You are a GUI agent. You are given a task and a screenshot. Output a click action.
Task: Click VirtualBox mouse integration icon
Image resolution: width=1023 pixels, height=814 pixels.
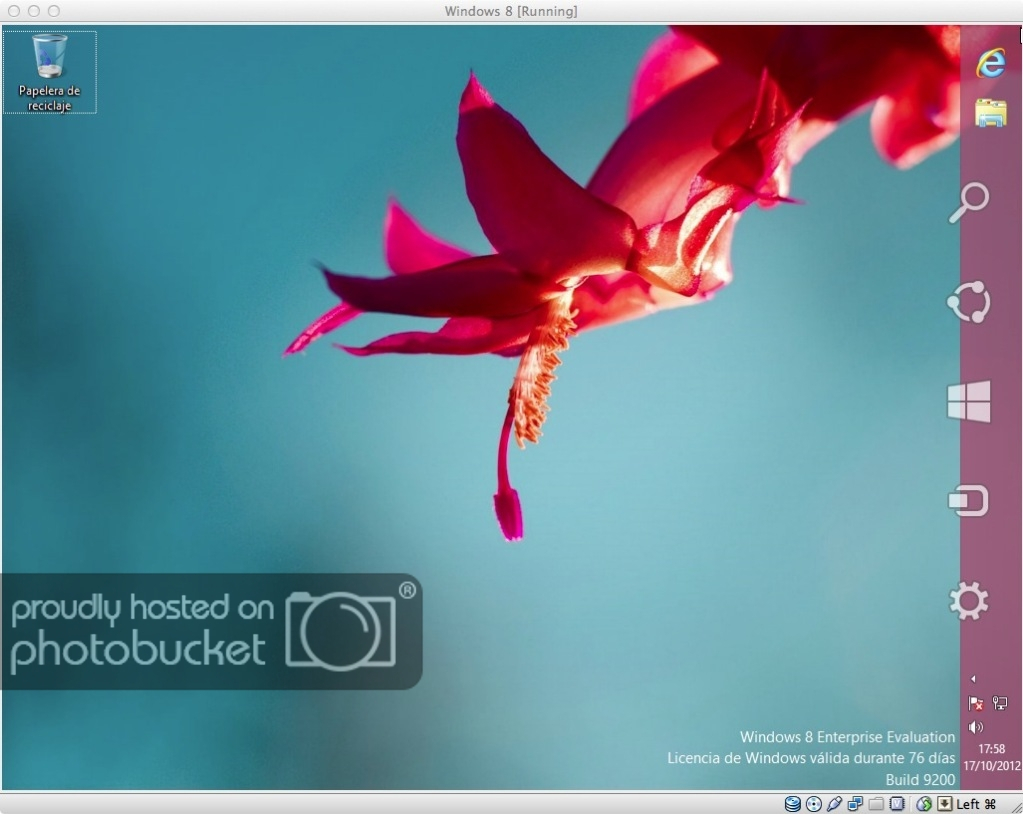click(x=924, y=804)
